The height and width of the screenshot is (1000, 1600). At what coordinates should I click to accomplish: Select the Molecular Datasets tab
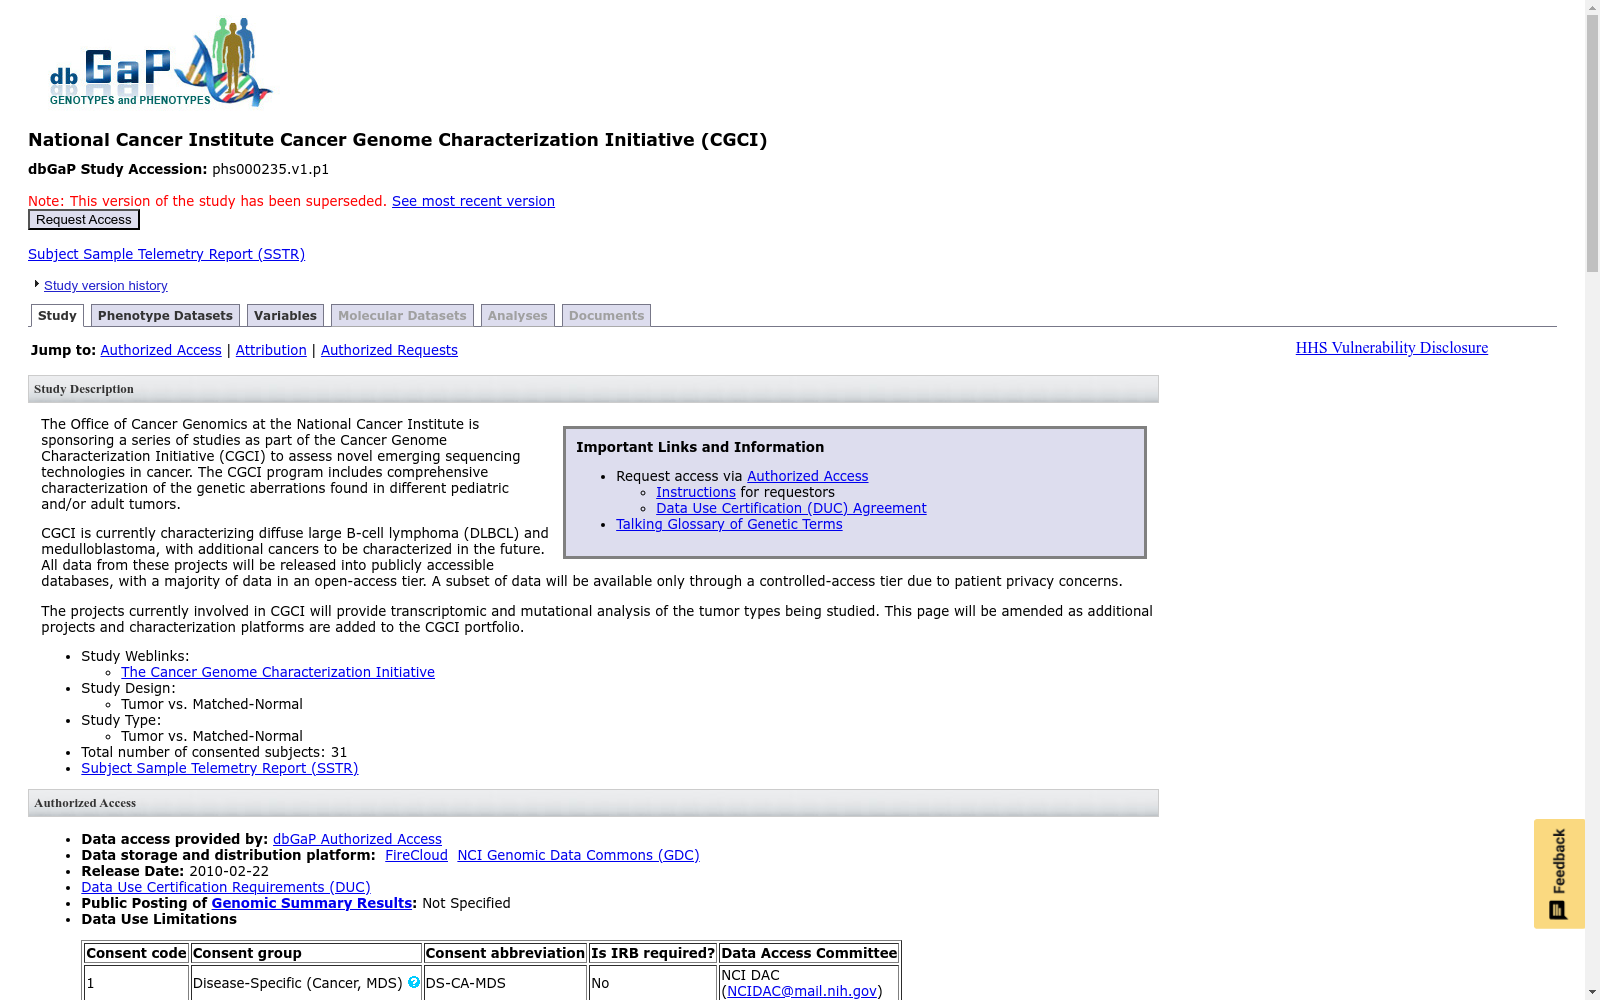pos(402,316)
